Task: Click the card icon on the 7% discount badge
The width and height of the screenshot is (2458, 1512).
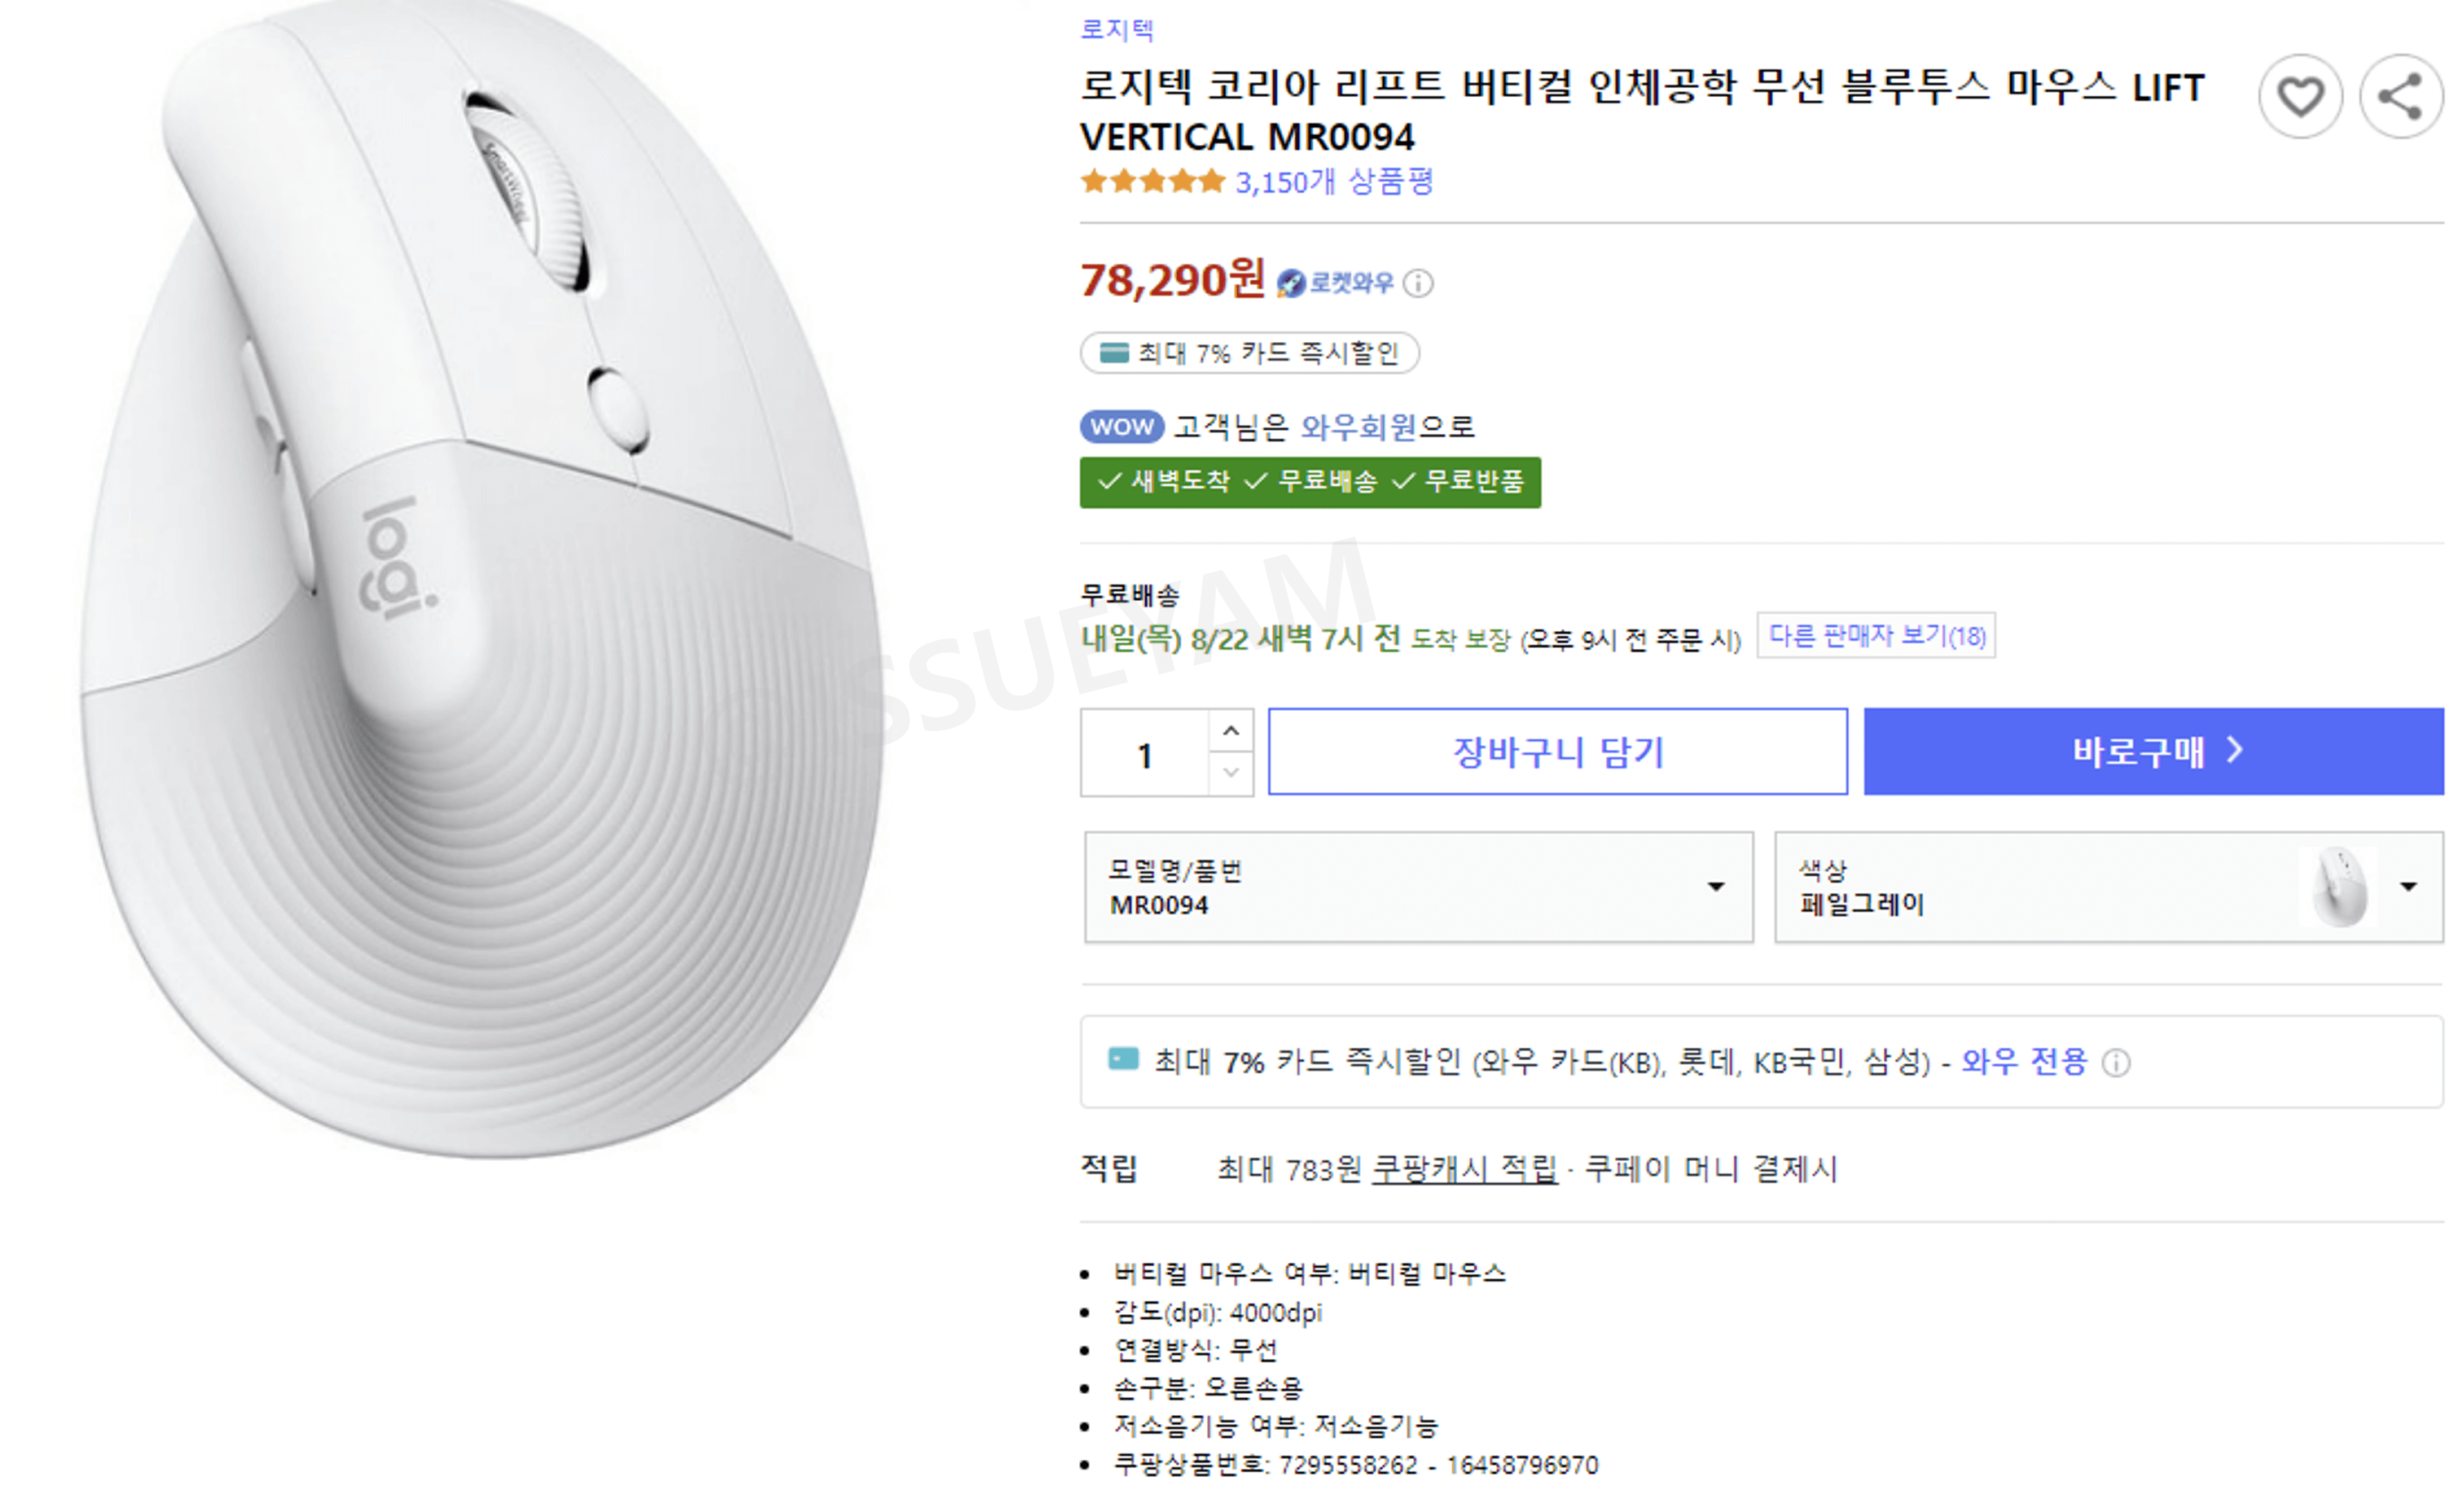Action: pos(1113,353)
